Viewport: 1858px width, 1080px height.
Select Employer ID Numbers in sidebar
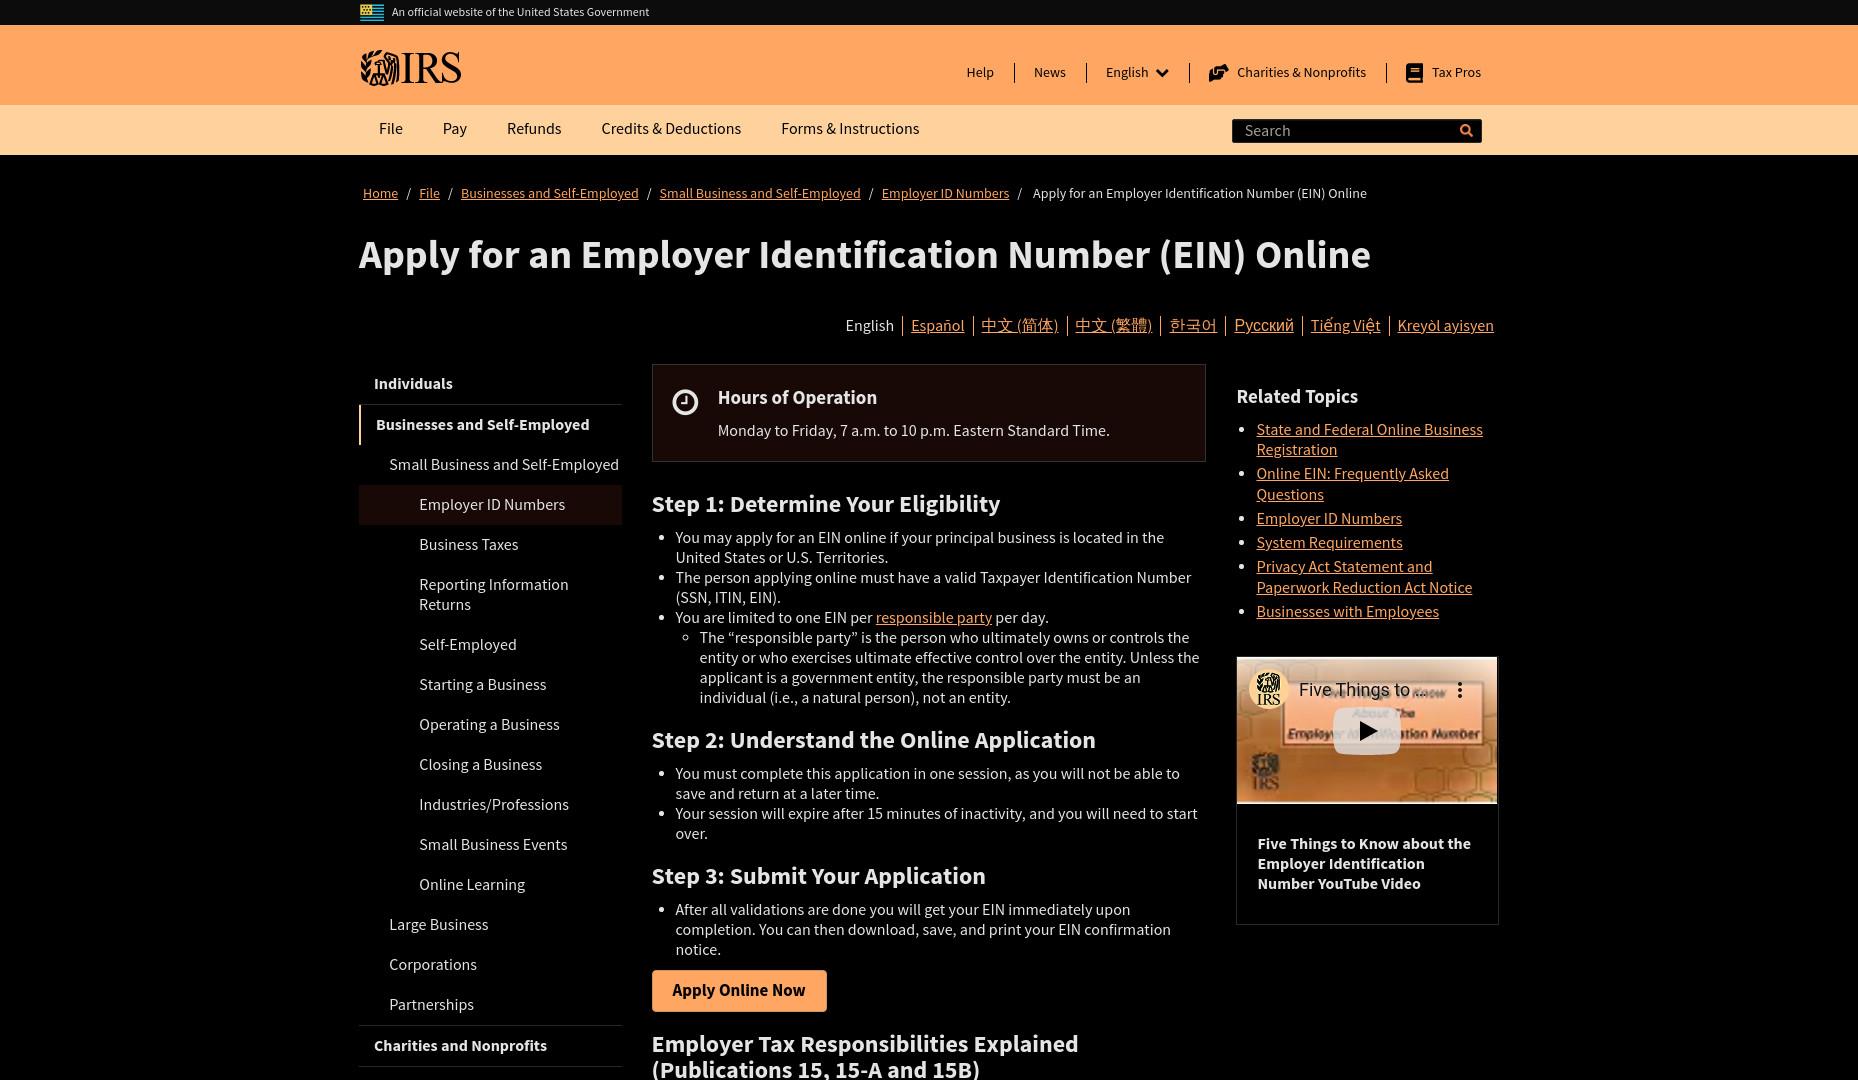490,505
